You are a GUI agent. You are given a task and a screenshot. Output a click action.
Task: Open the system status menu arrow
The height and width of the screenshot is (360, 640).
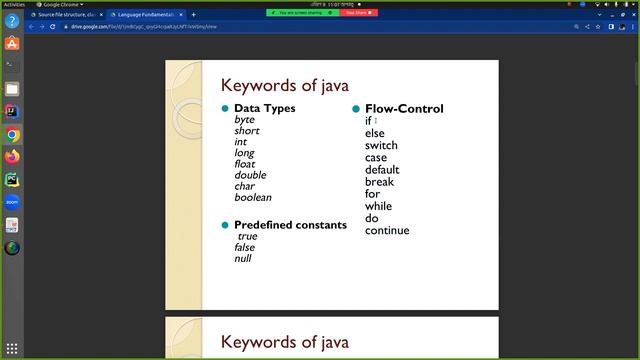click(x=633, y=4)
